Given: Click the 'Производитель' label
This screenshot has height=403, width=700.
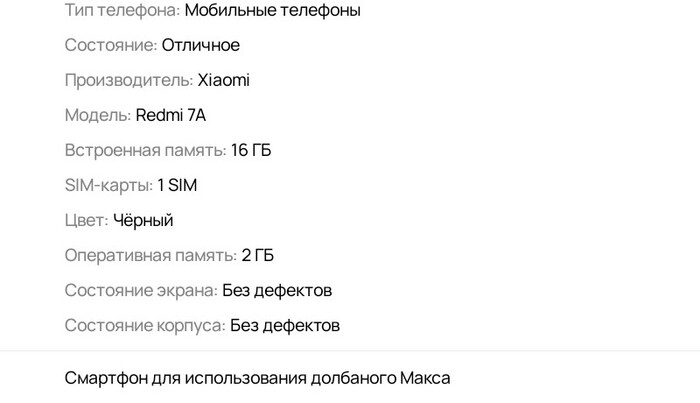Looking at the screenshot, I should point(126,80).
